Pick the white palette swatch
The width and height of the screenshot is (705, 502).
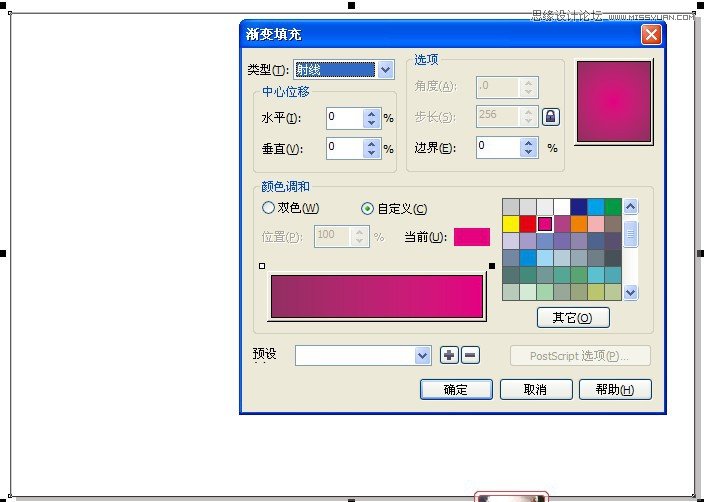pos(562,207)
